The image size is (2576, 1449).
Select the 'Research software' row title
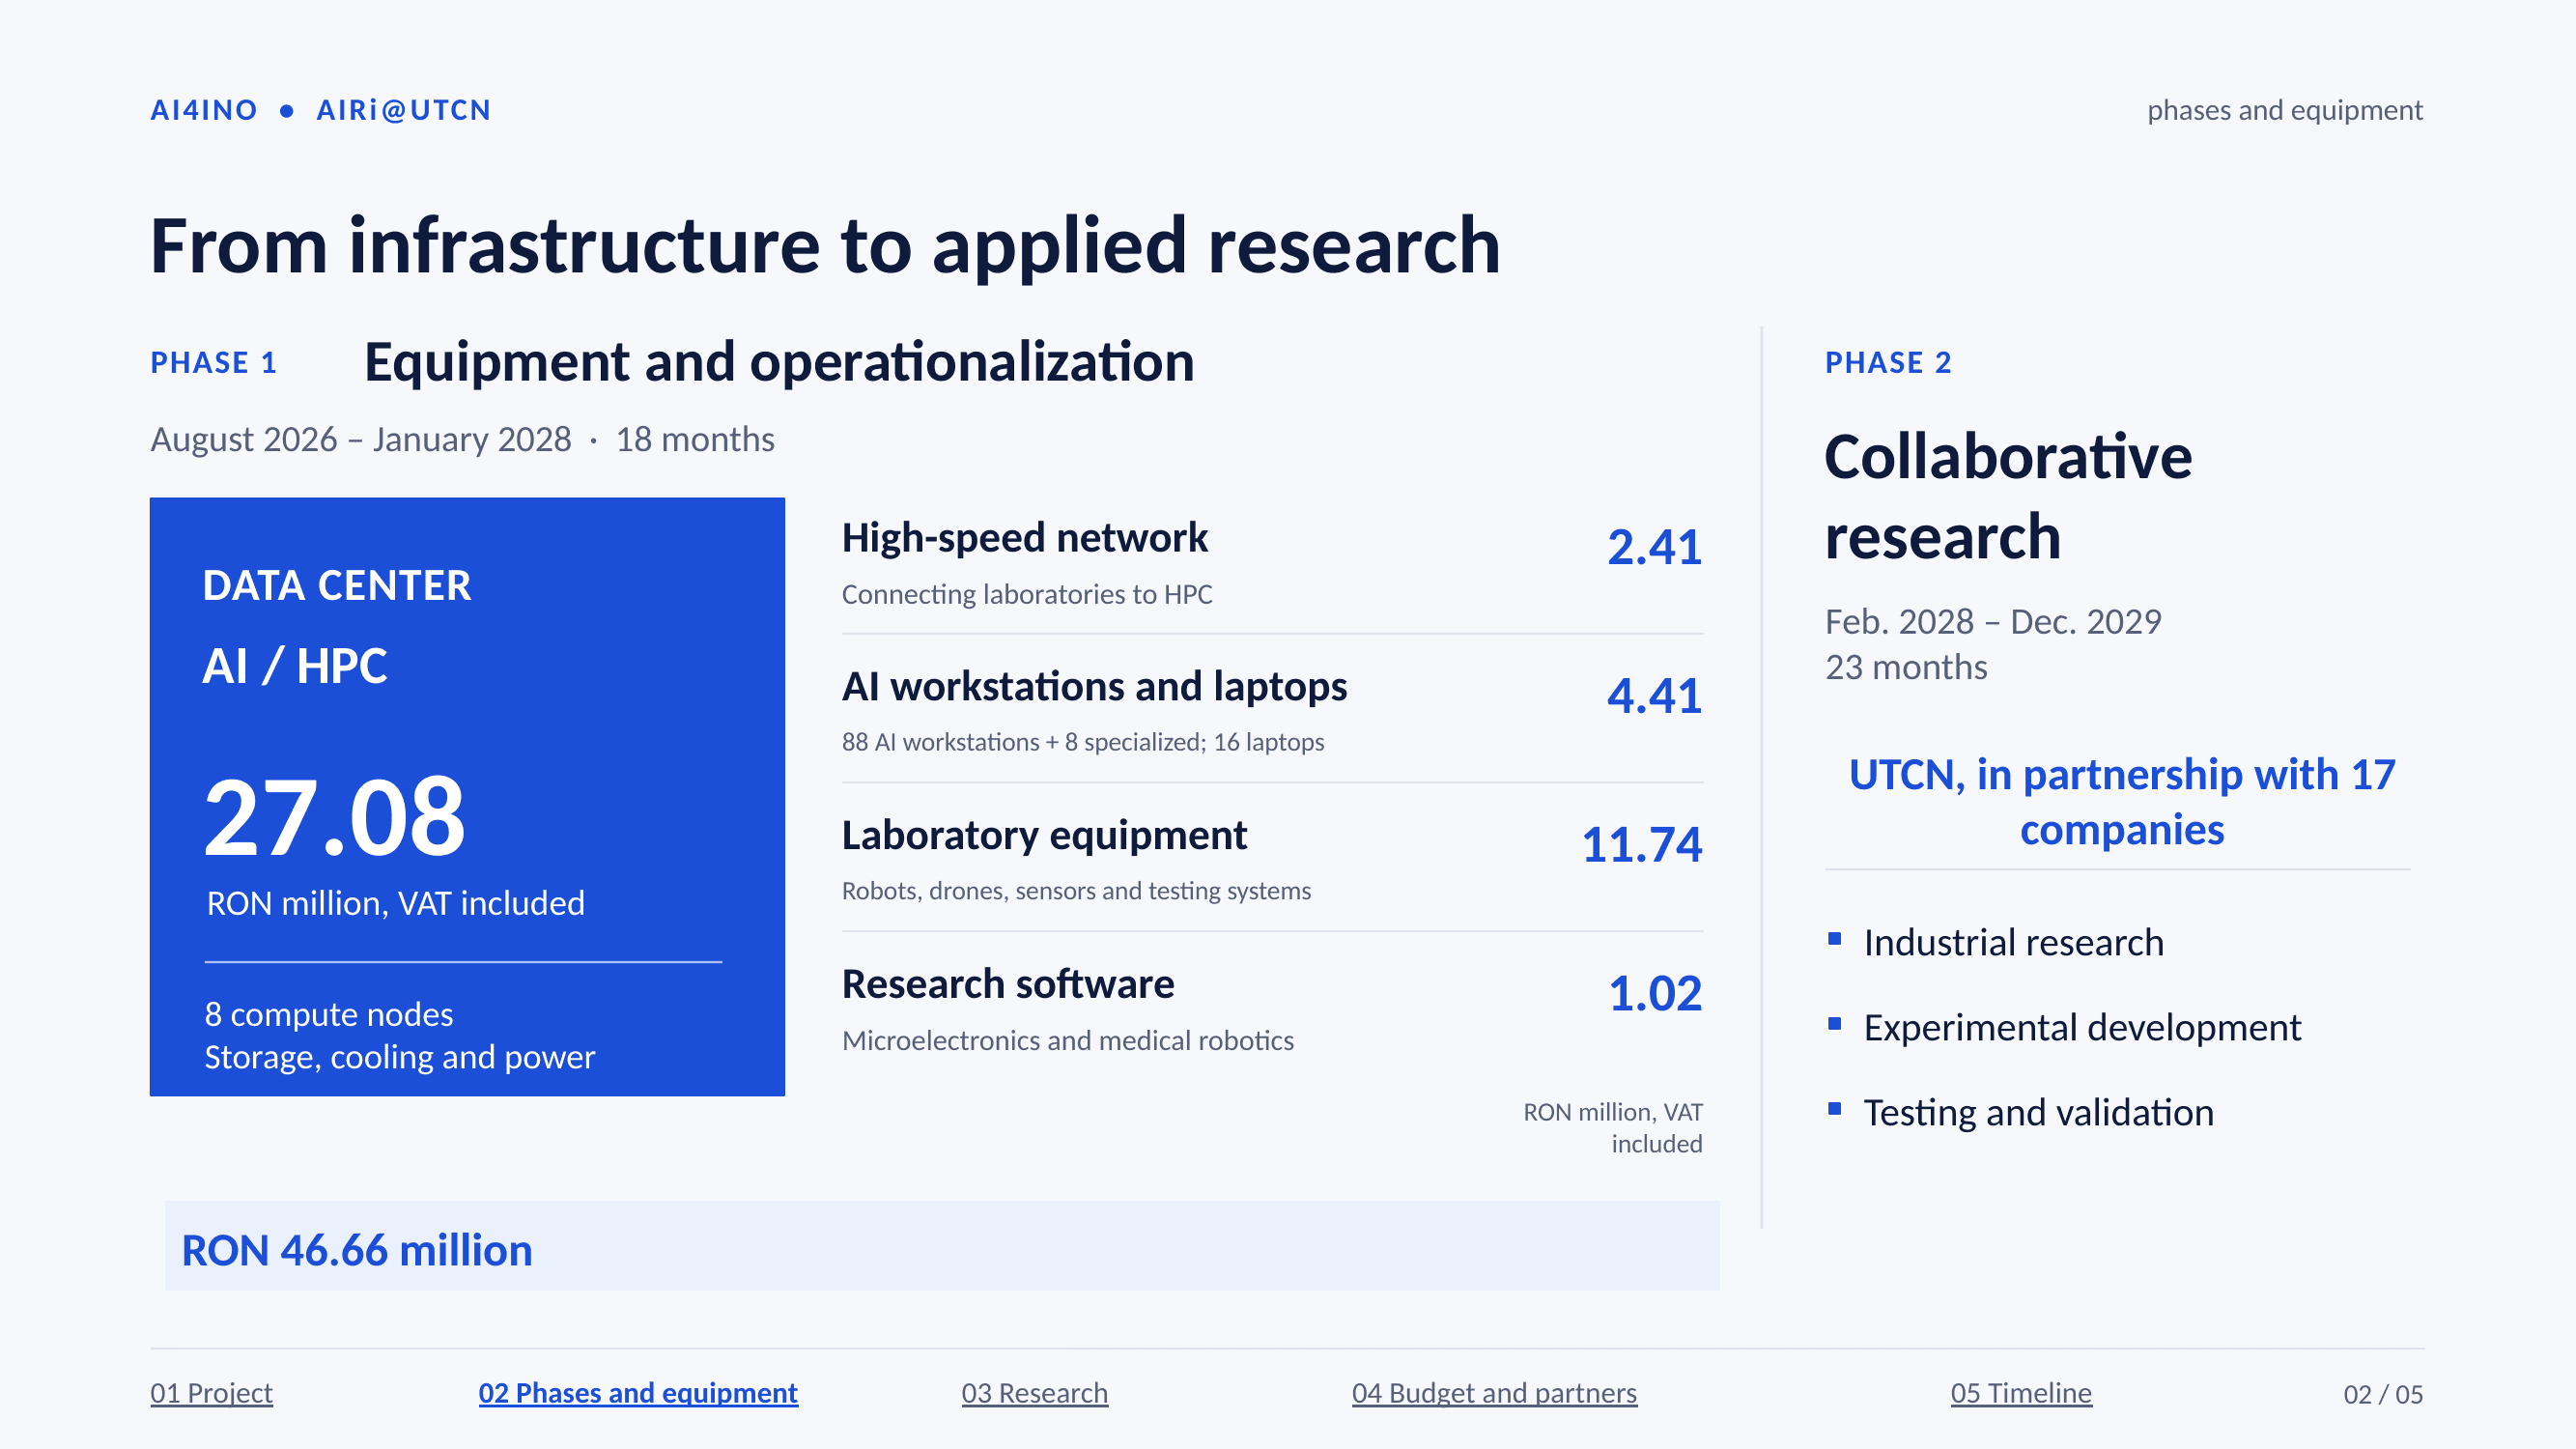[x=1008, y=984]
